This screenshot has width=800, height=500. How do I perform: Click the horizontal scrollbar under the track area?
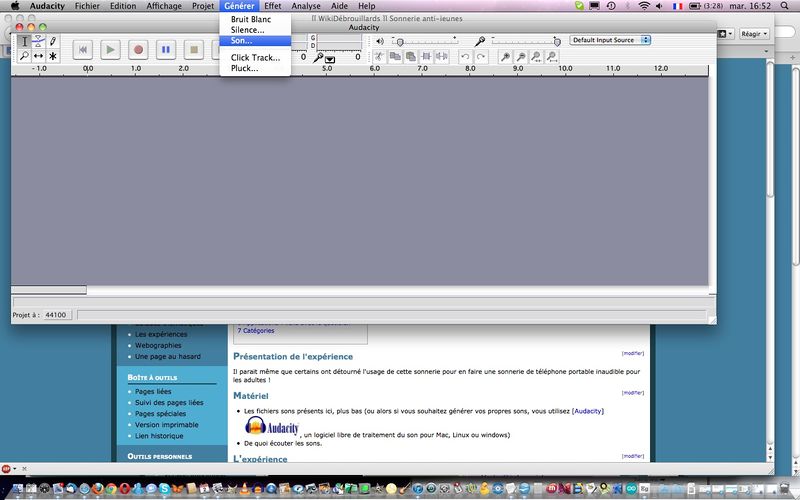(x=48, y=290)
